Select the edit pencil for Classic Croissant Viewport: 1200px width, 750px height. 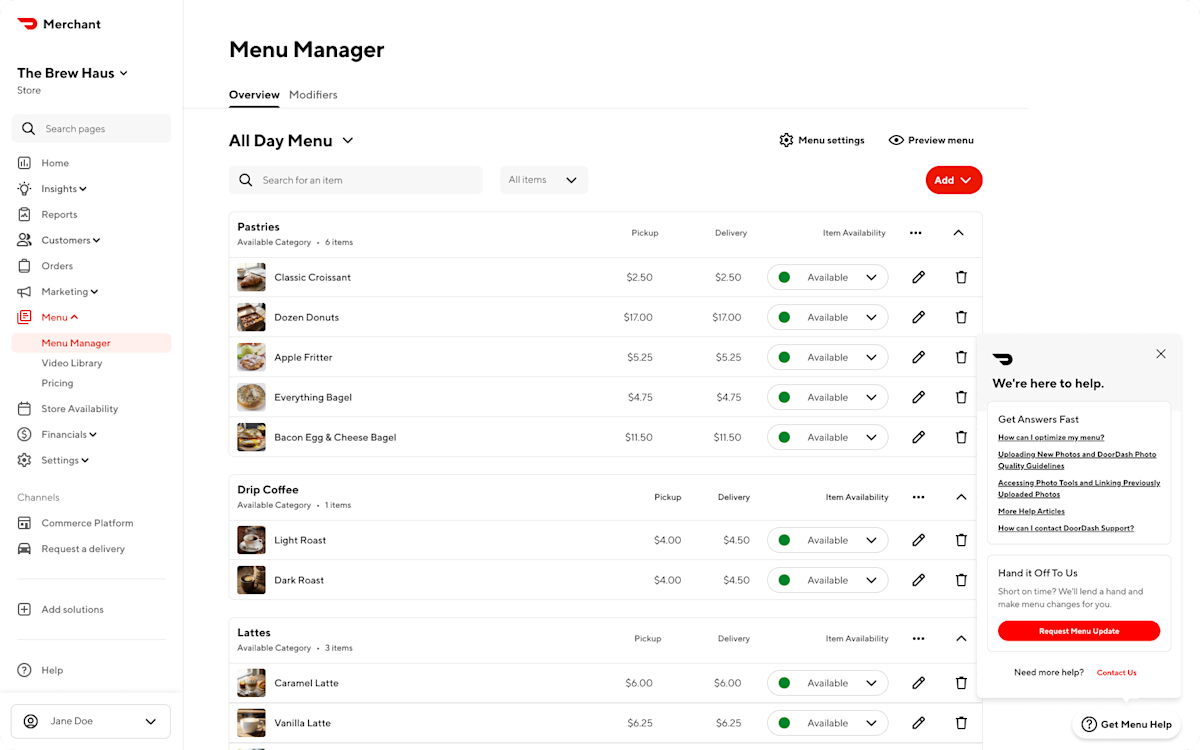click(x=918, y=277)
